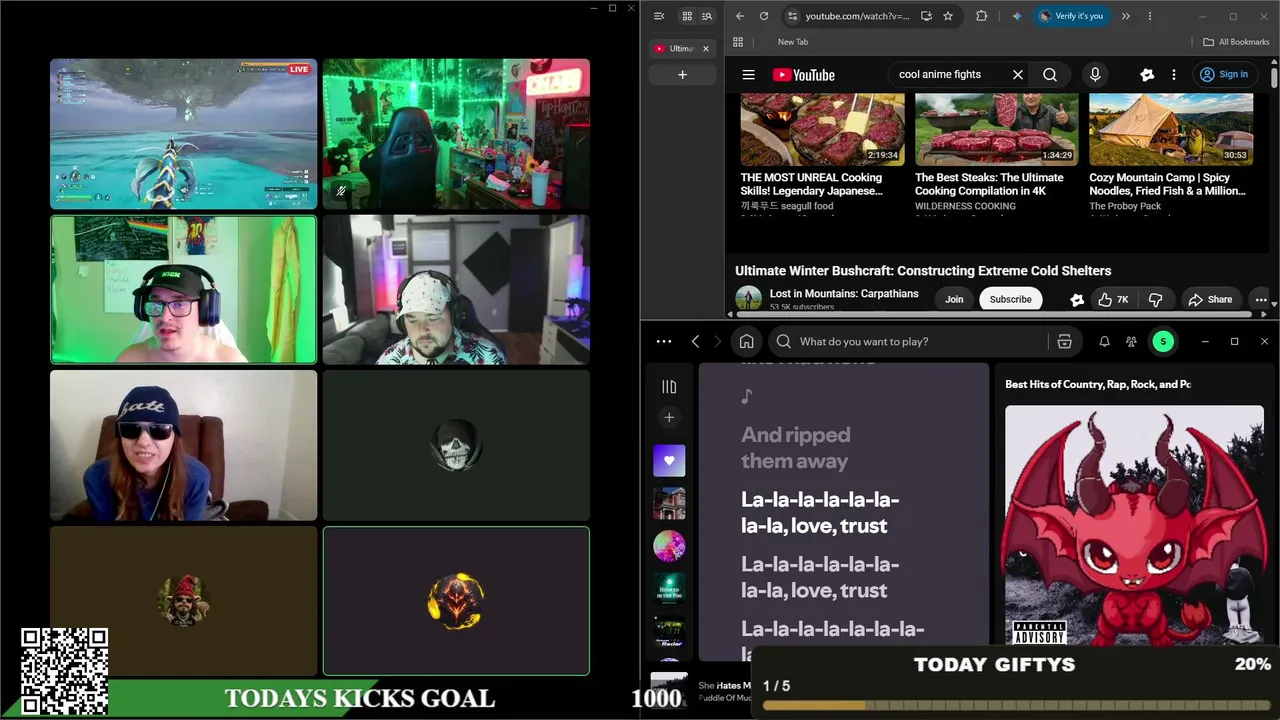Jump to lyric line And ripped them away
Image resolution: width=1280 pixels, height=720 pixels.
[x=796, y=448]
